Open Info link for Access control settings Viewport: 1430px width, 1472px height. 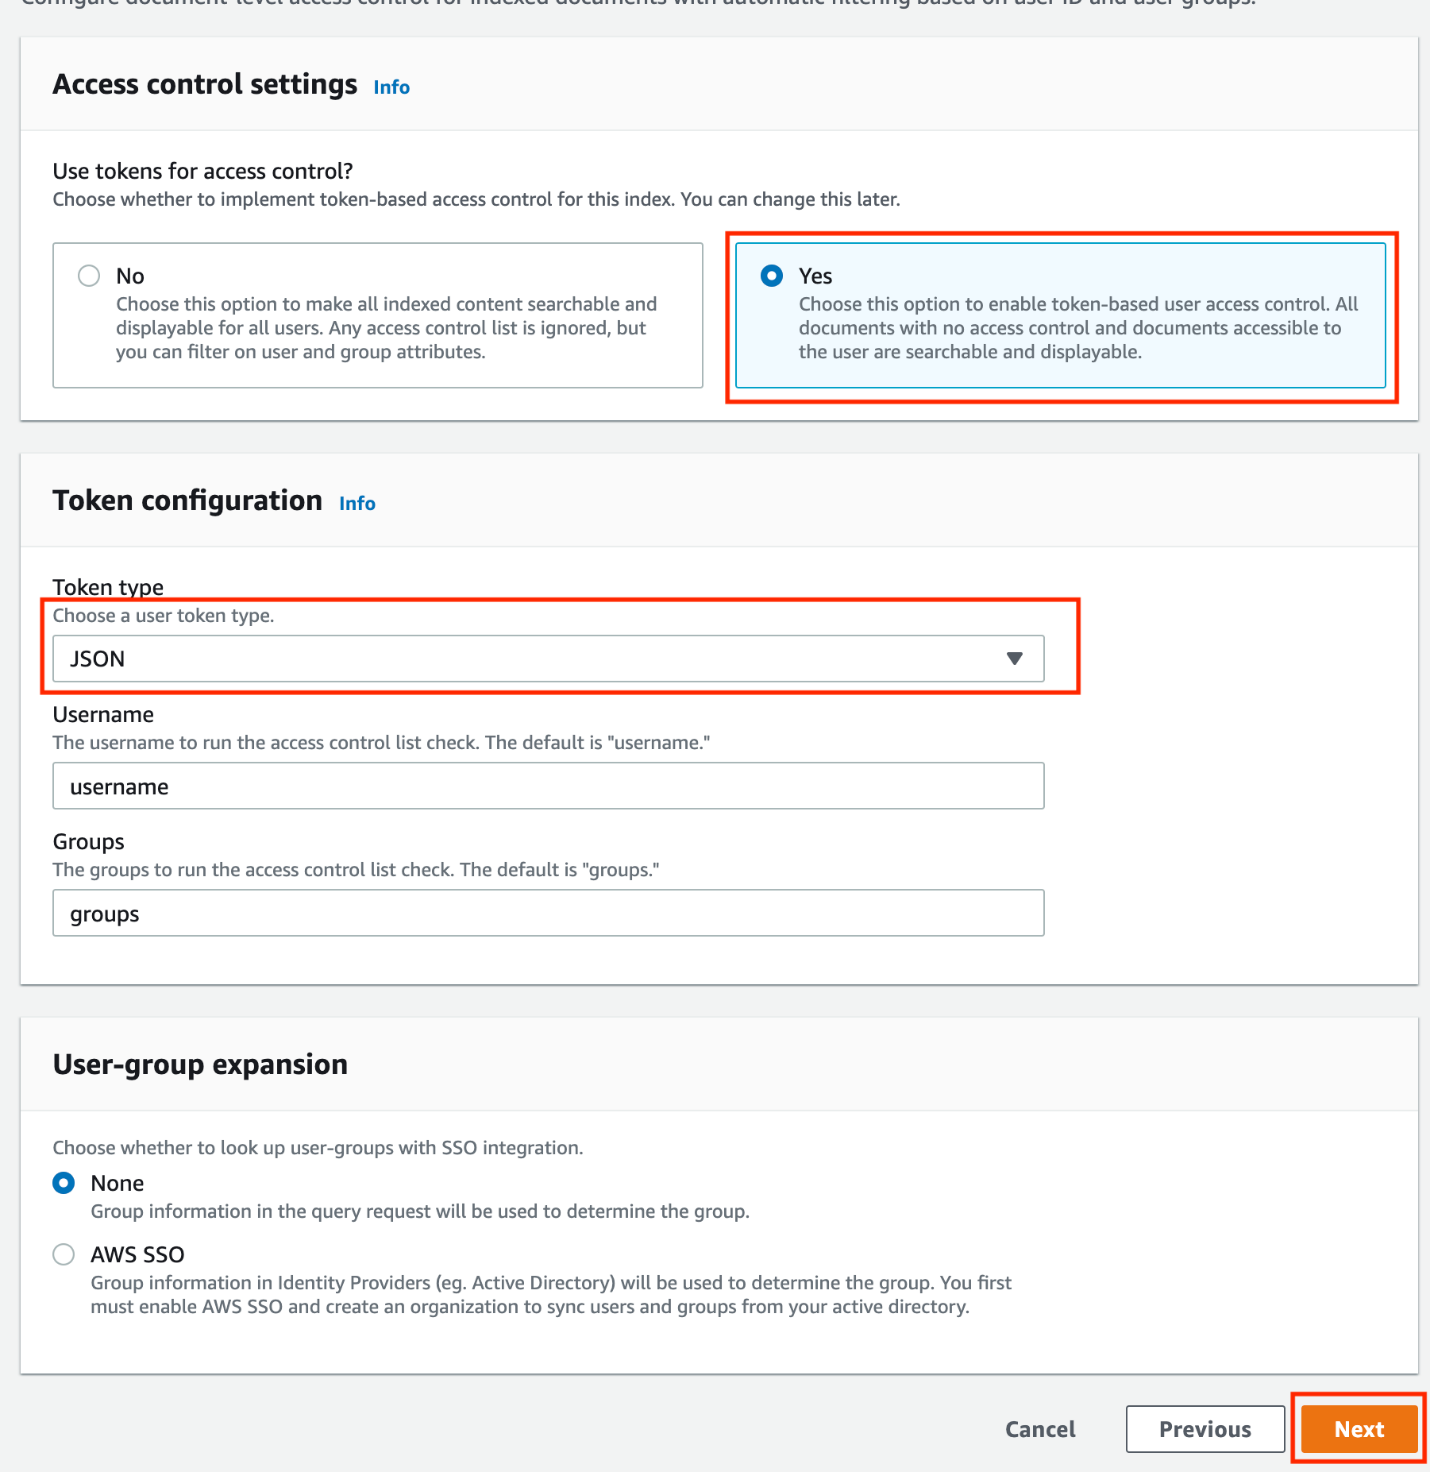tap(391, 88)
